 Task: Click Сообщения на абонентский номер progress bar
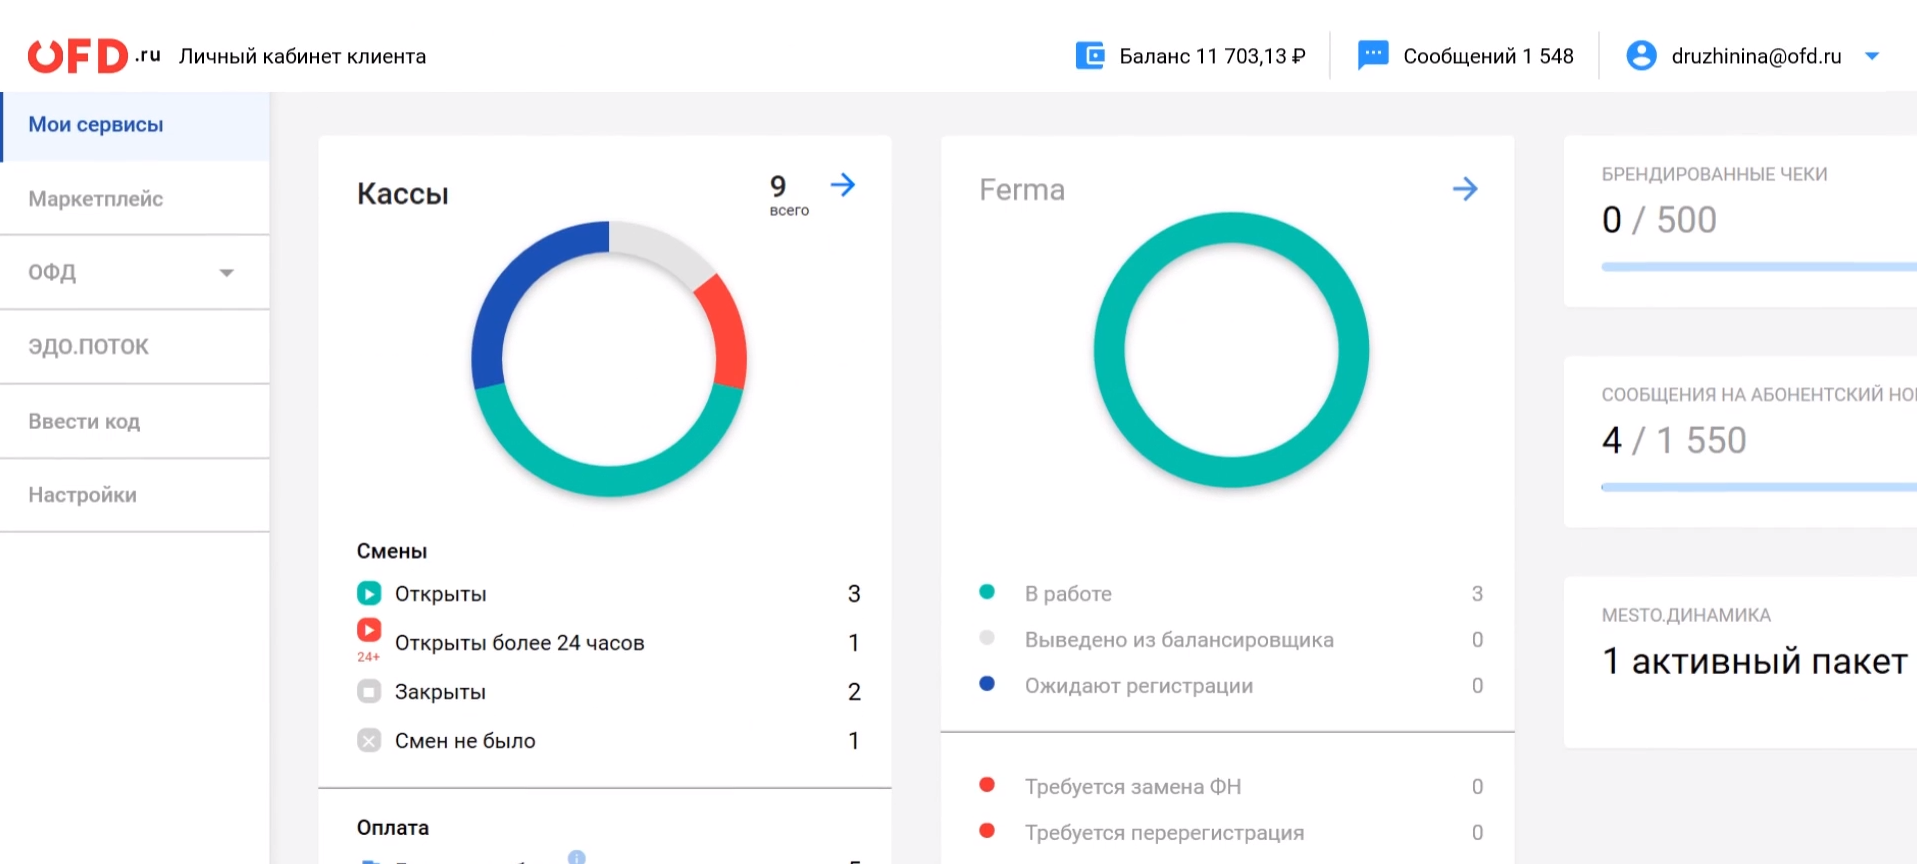[1759, 487]
